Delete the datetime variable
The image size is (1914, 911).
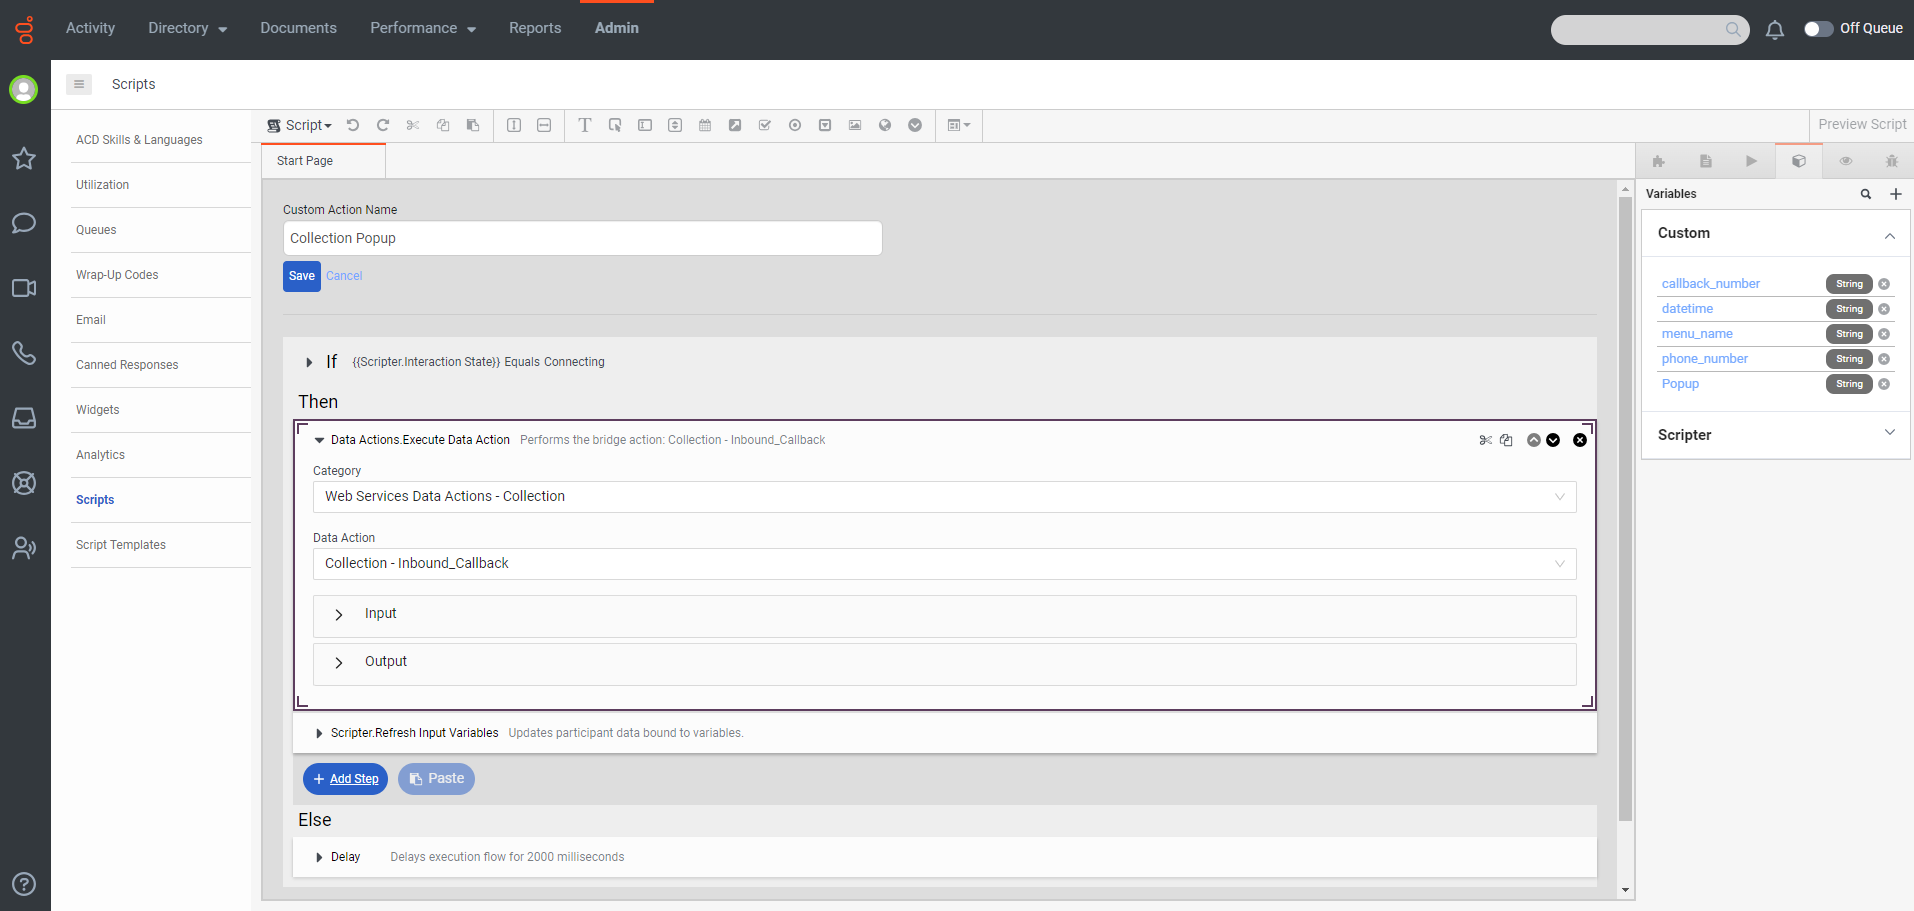pyautogui.click(x=1884, y=309)
